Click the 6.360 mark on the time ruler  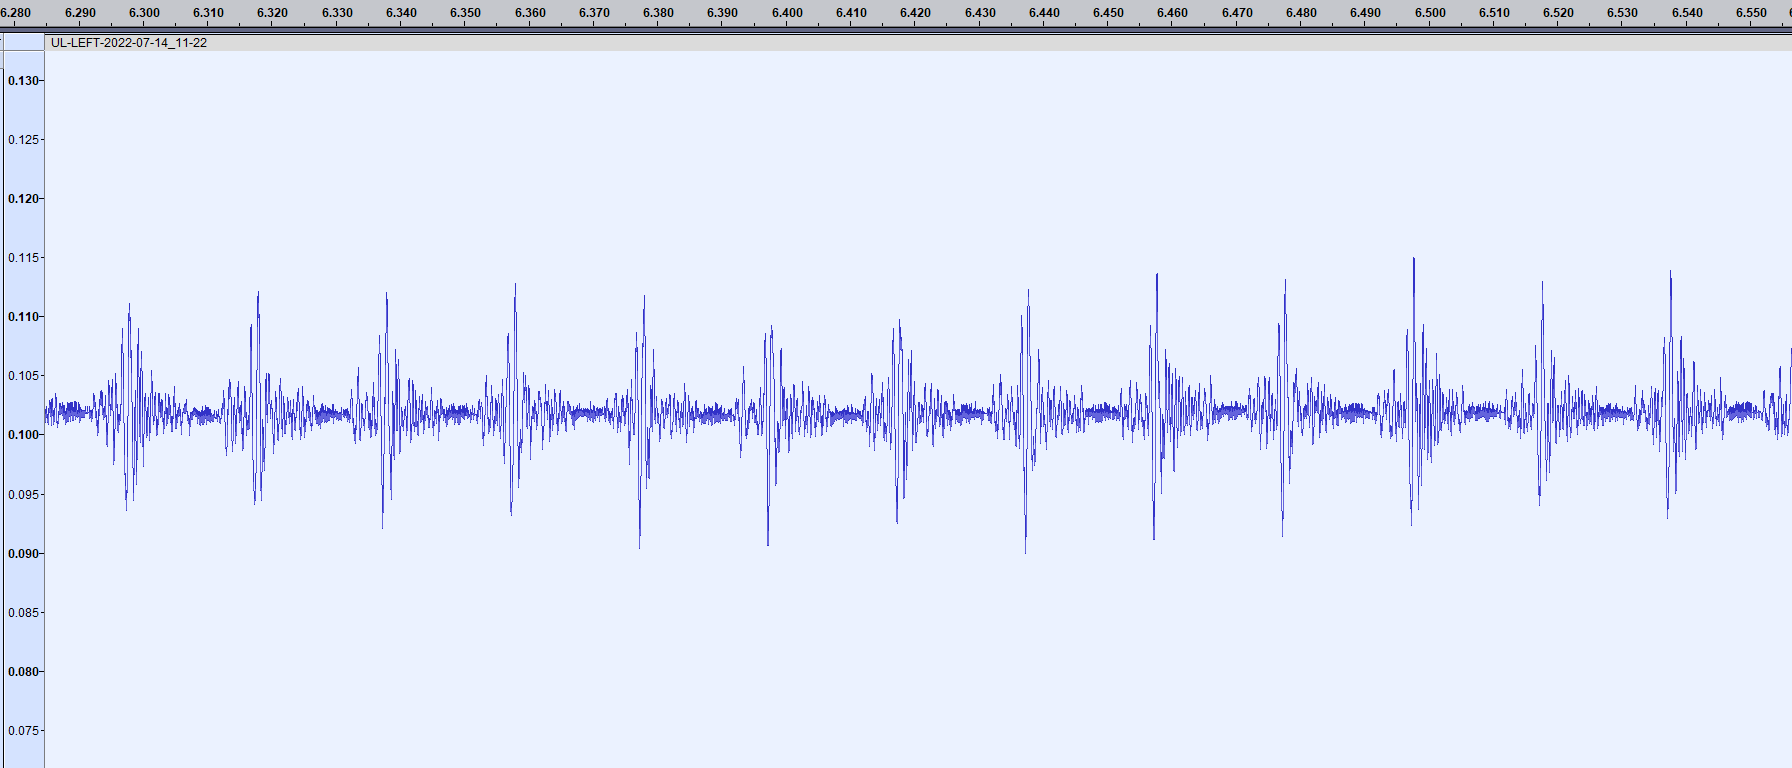pyautogui.click(x=530, y=13)
